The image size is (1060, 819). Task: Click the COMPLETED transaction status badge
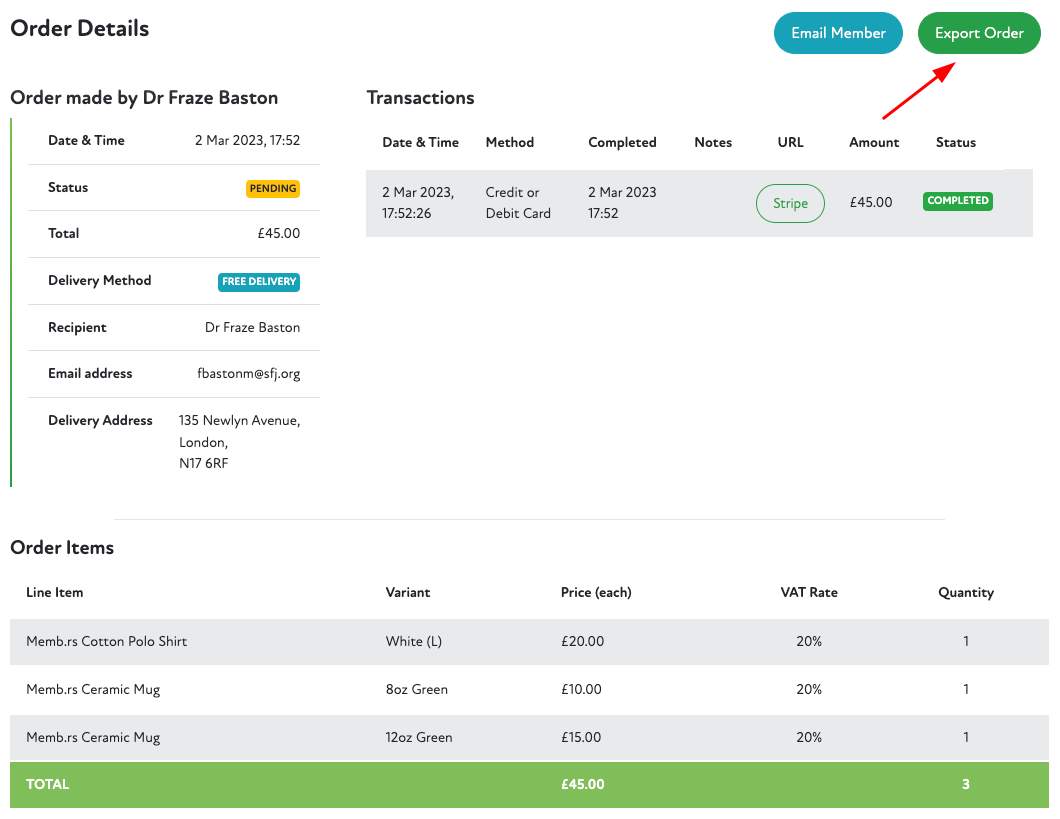pyautogui.click(x=957, y=201)
